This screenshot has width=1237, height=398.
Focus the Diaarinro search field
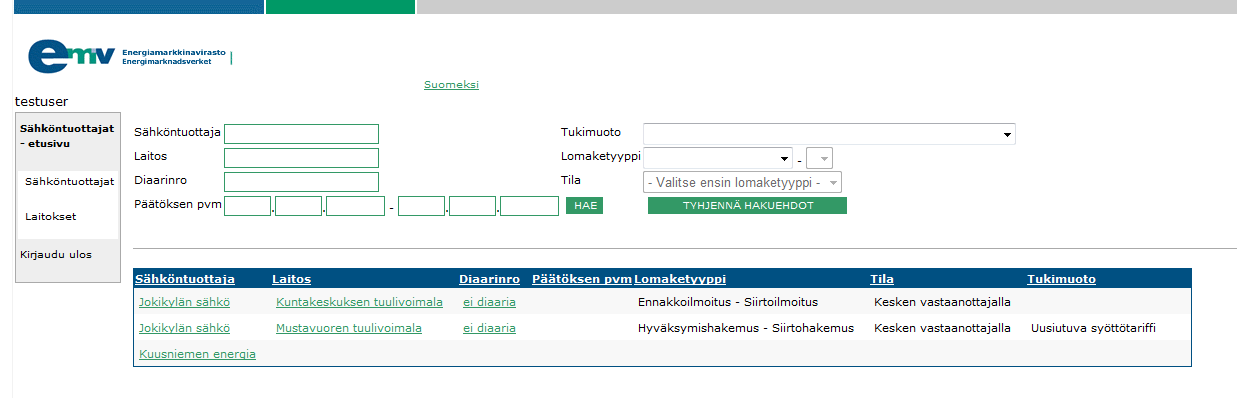click(301, 182)
